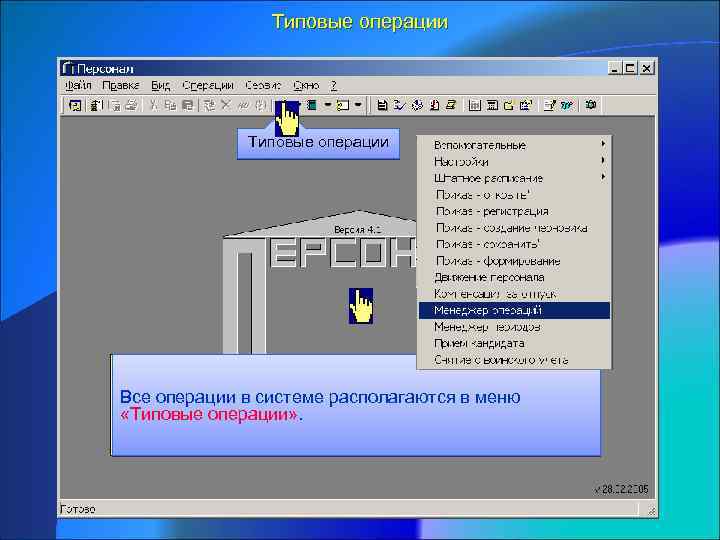The image size is (720, 540).
Task: Click the yellow folder toolbar icon
Action: point(509,105)
